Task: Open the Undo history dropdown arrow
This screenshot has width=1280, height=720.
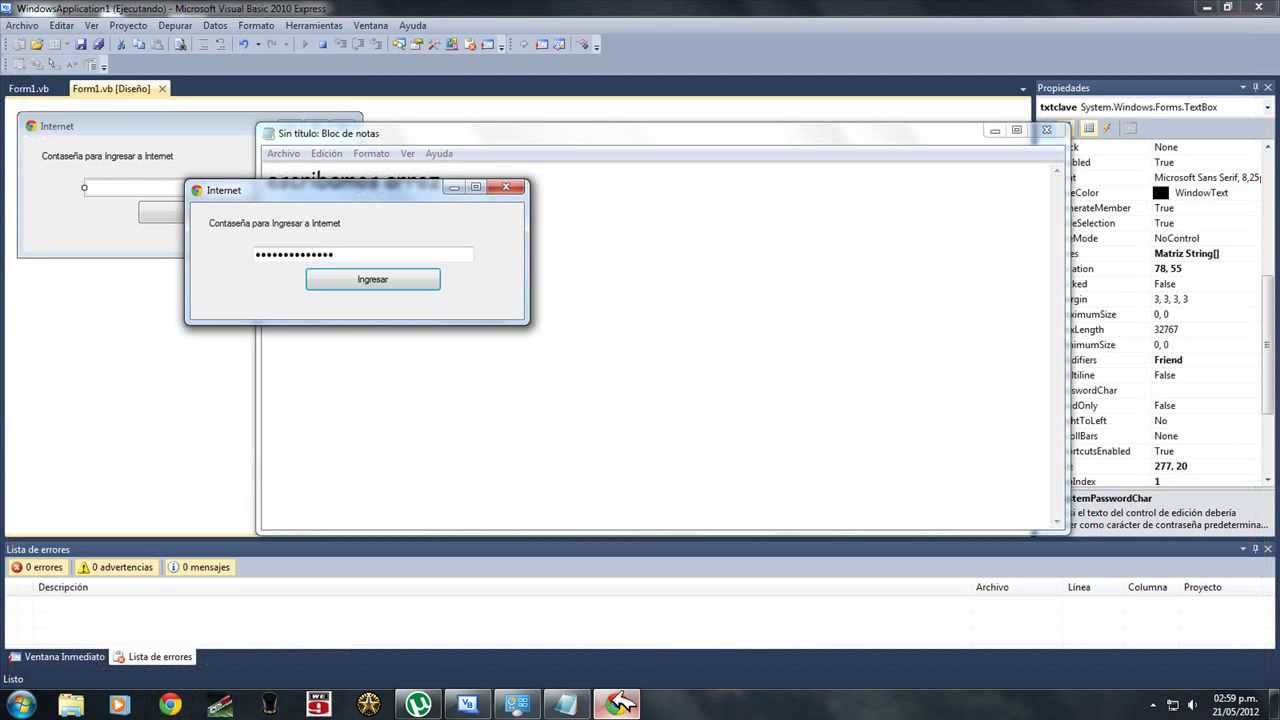Action: [x=258, y=44]
